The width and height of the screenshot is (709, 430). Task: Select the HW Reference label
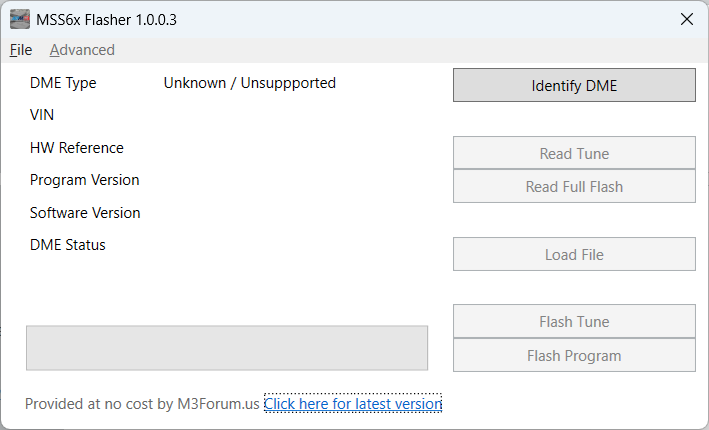(77, 148)
